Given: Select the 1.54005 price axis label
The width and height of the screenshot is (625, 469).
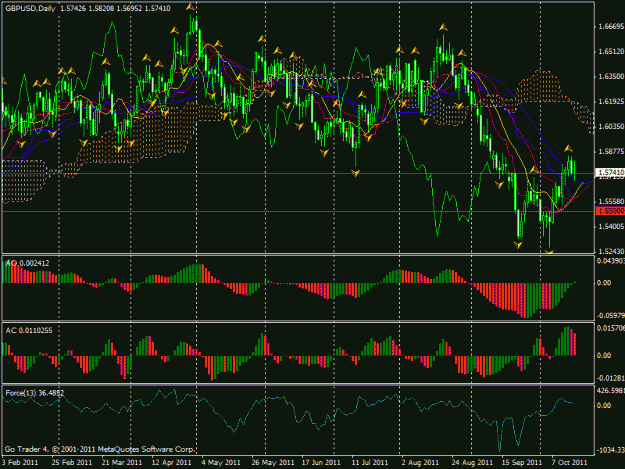Looking at the screenshot, I should tap(611, 226).
